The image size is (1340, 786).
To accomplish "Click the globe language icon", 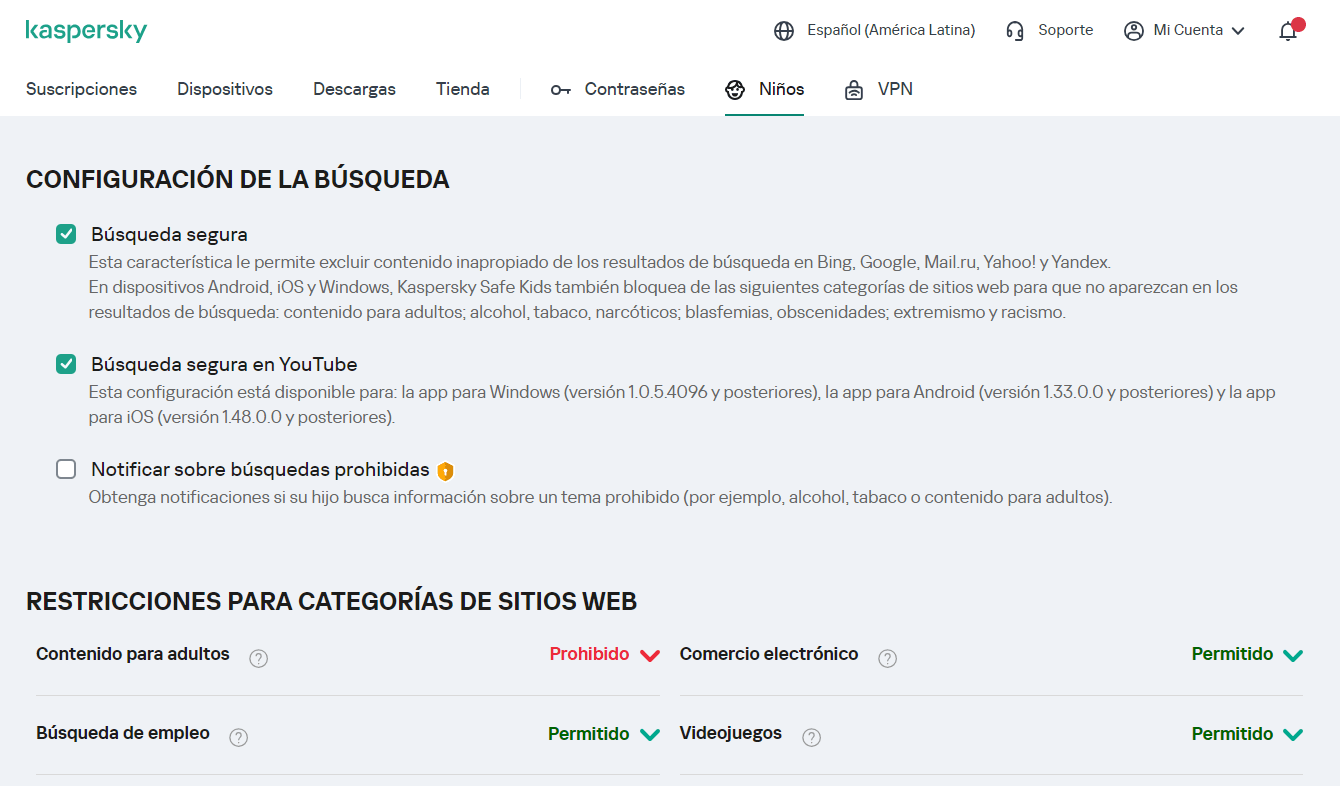I will click(784, 31).
